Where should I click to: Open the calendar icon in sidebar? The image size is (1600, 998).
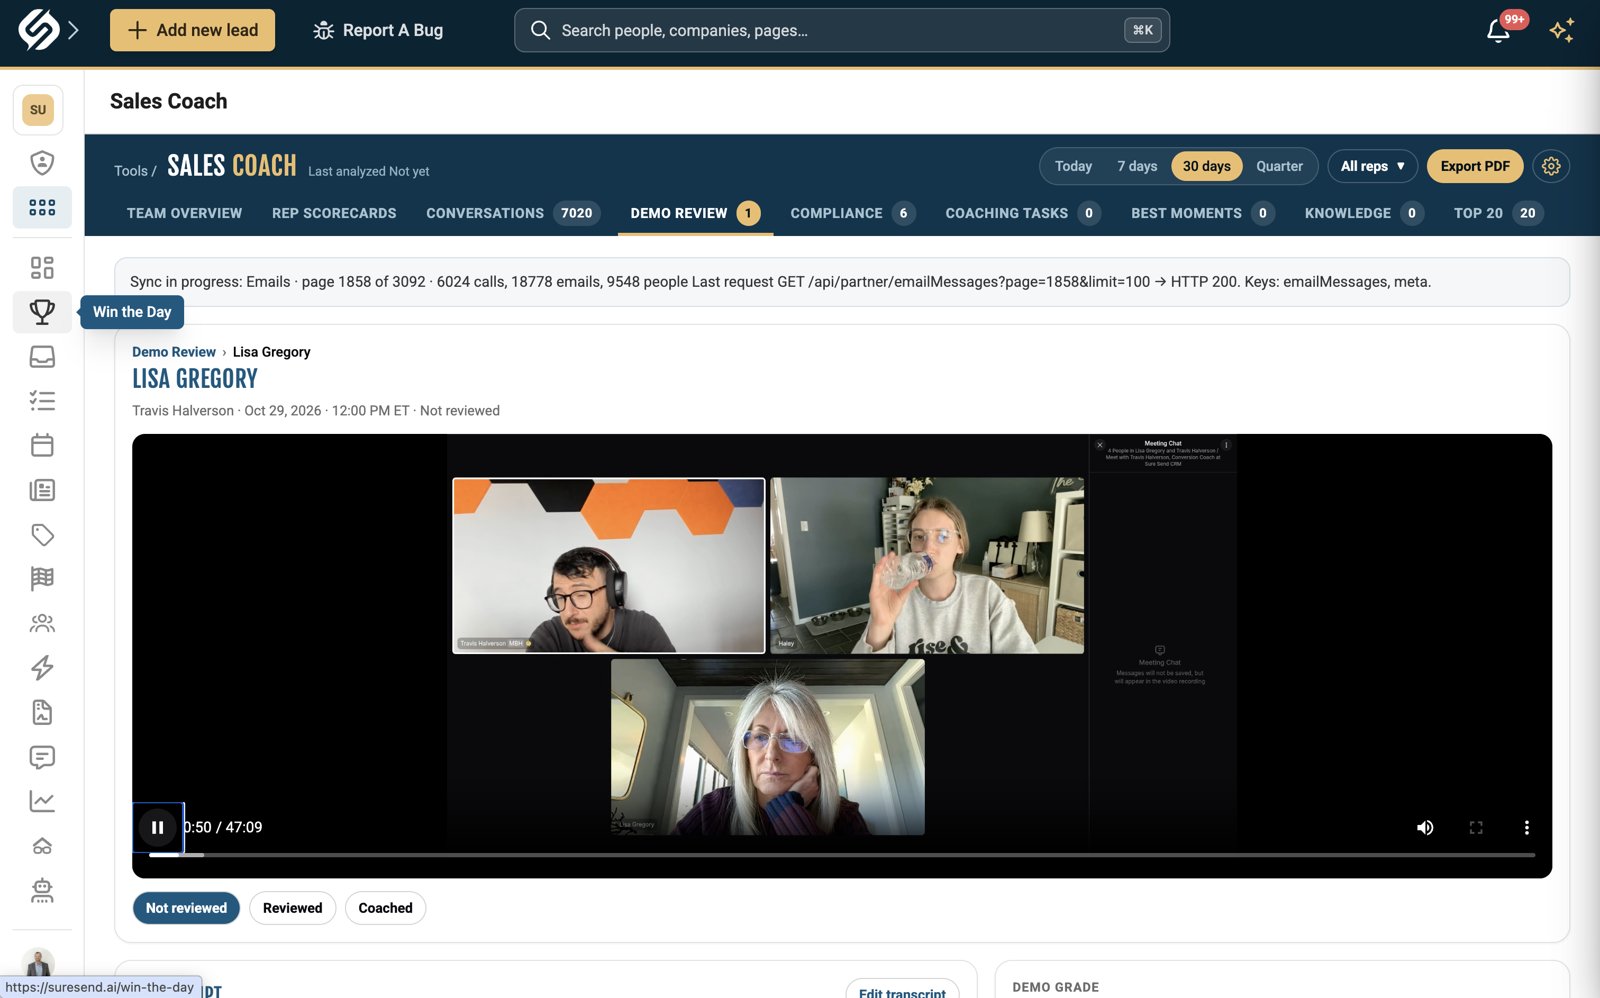(x=42, y=445)
